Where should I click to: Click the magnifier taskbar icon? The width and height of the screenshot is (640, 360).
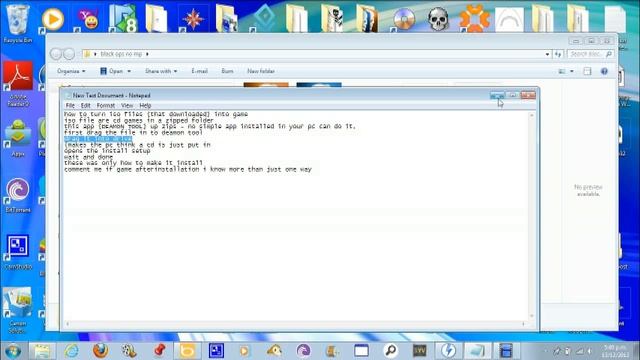(x=391, y=351)
